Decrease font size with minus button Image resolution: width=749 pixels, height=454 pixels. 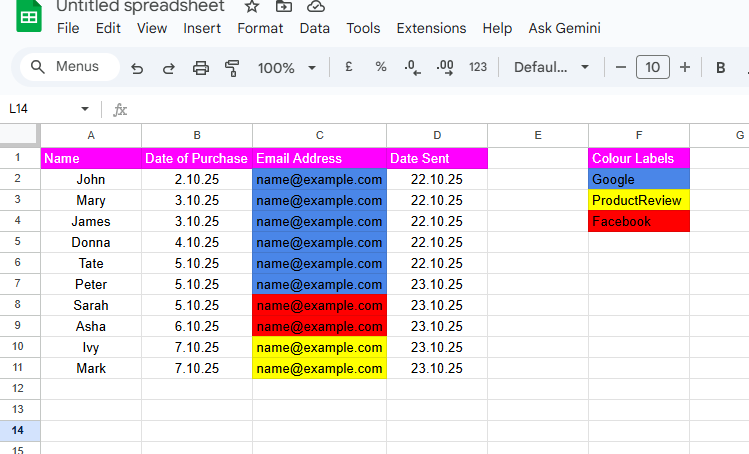pyautogui.click(x=621, y=67)
